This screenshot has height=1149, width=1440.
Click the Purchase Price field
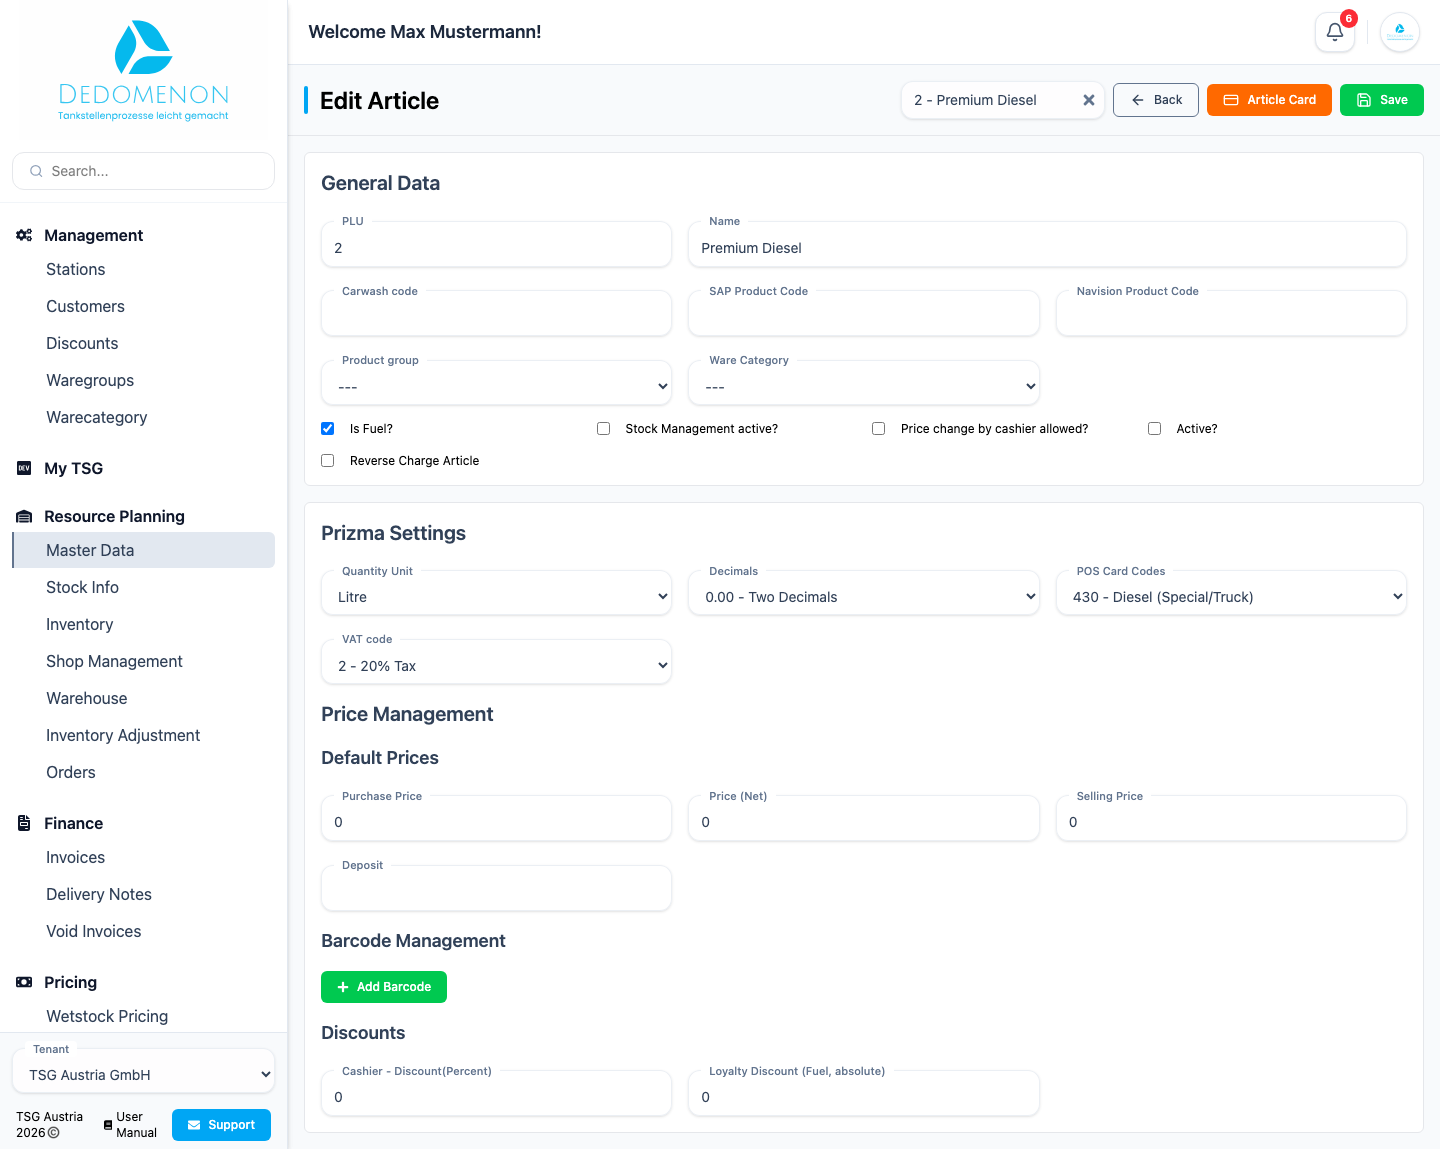(496, 821)
